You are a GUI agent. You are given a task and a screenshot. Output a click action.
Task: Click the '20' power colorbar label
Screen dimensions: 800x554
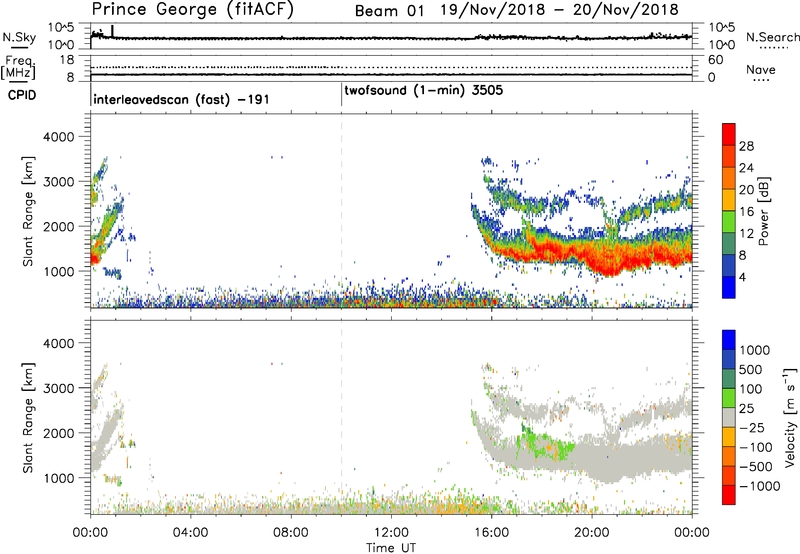click(746, 190)
